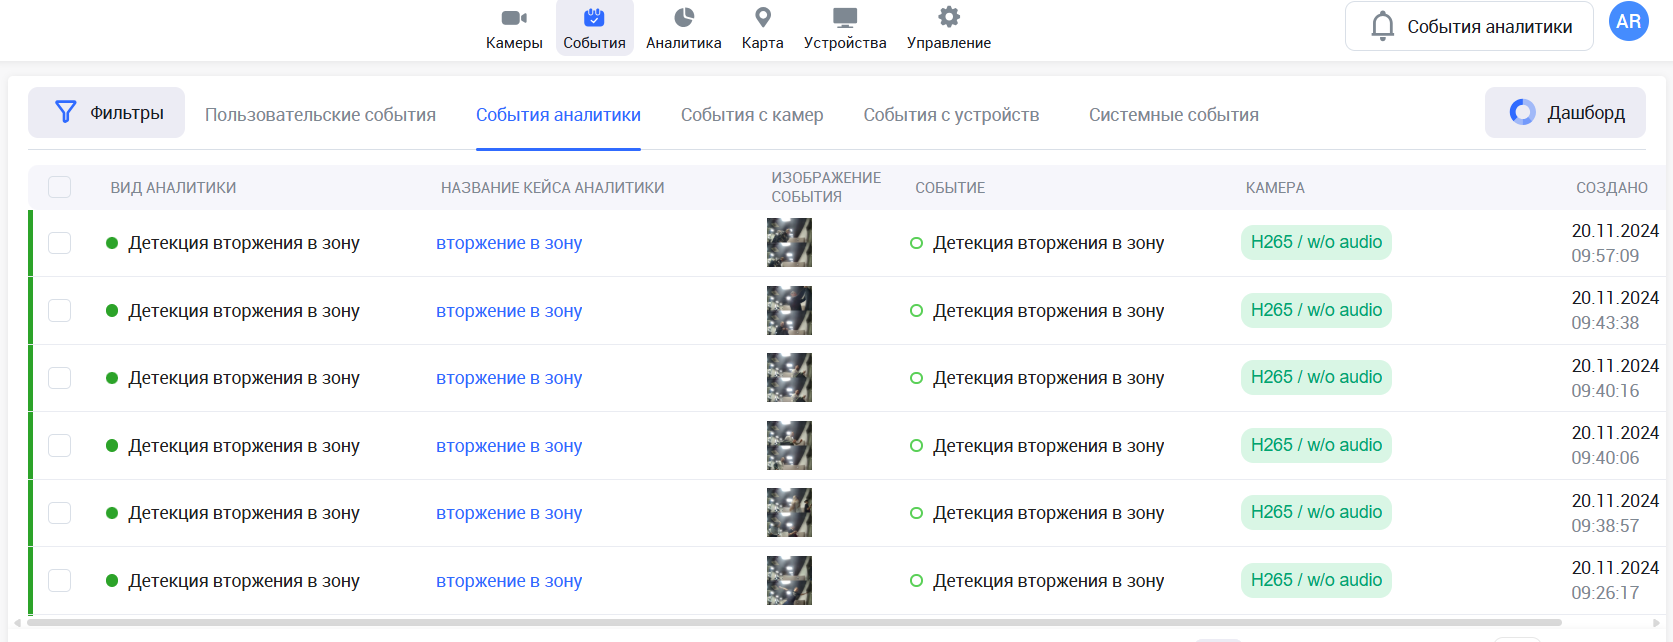Image resolution: width=1673 pixels, height=642 pixels.
Task: Open the вторжение в зону link for 09:43:38
Action: [509, 311]
